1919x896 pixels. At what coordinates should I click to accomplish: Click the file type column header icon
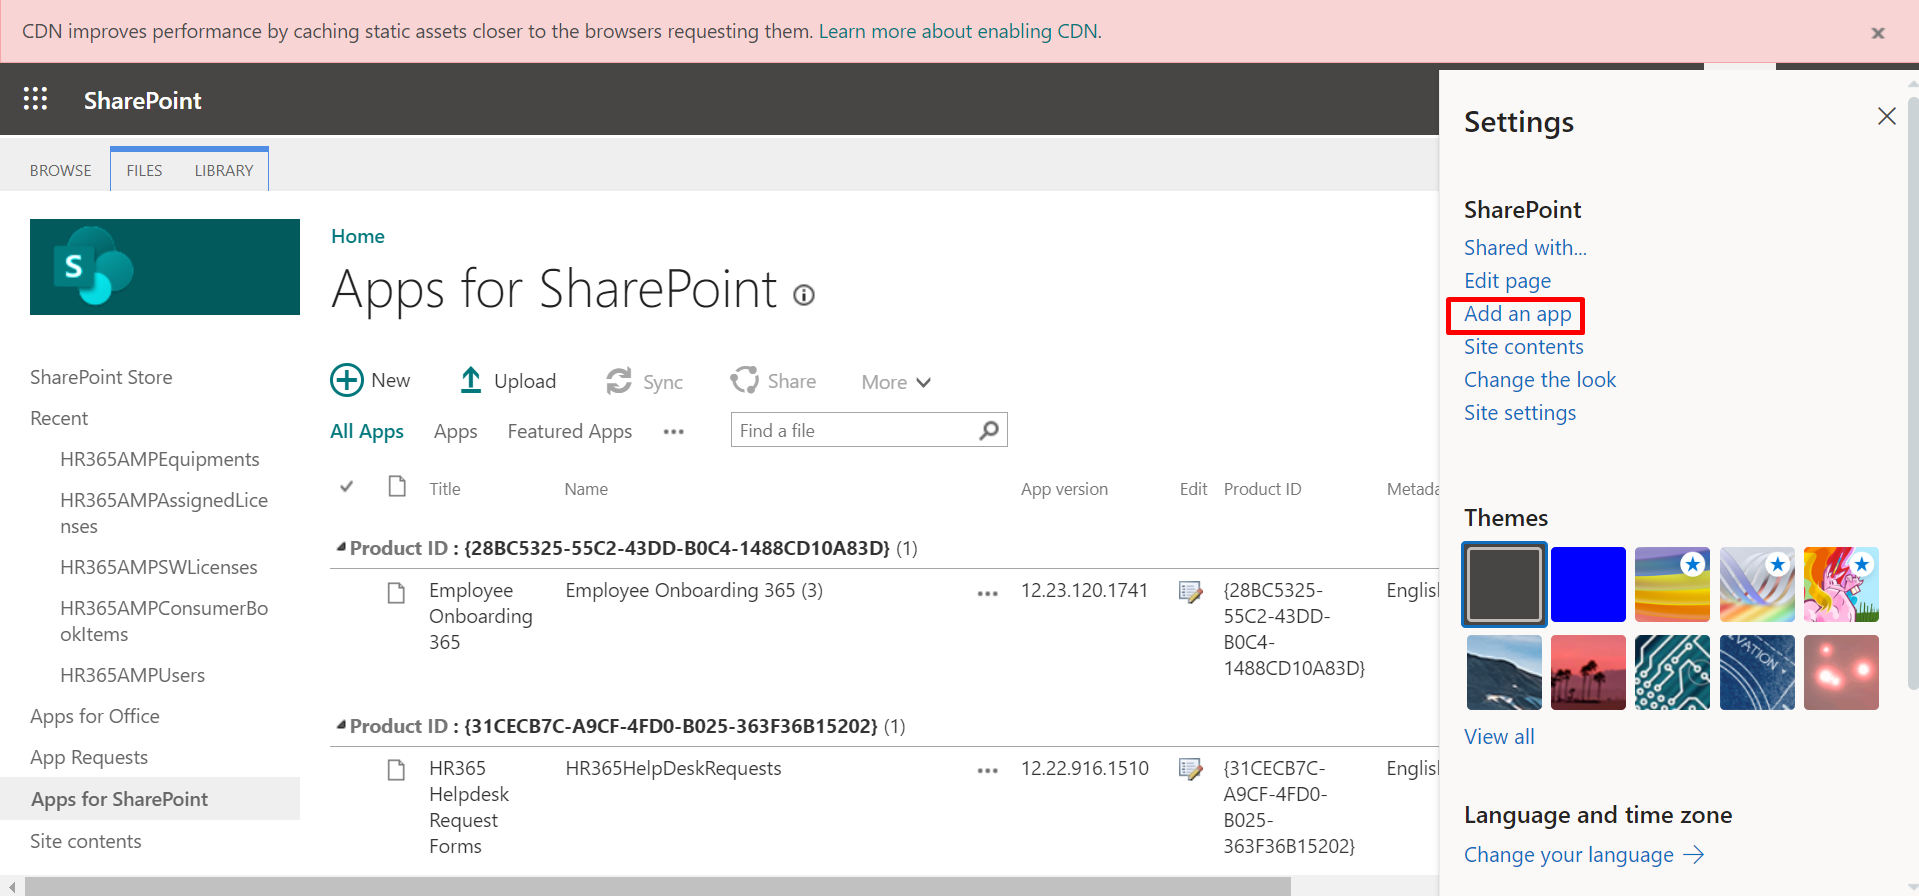pos(397,486)
